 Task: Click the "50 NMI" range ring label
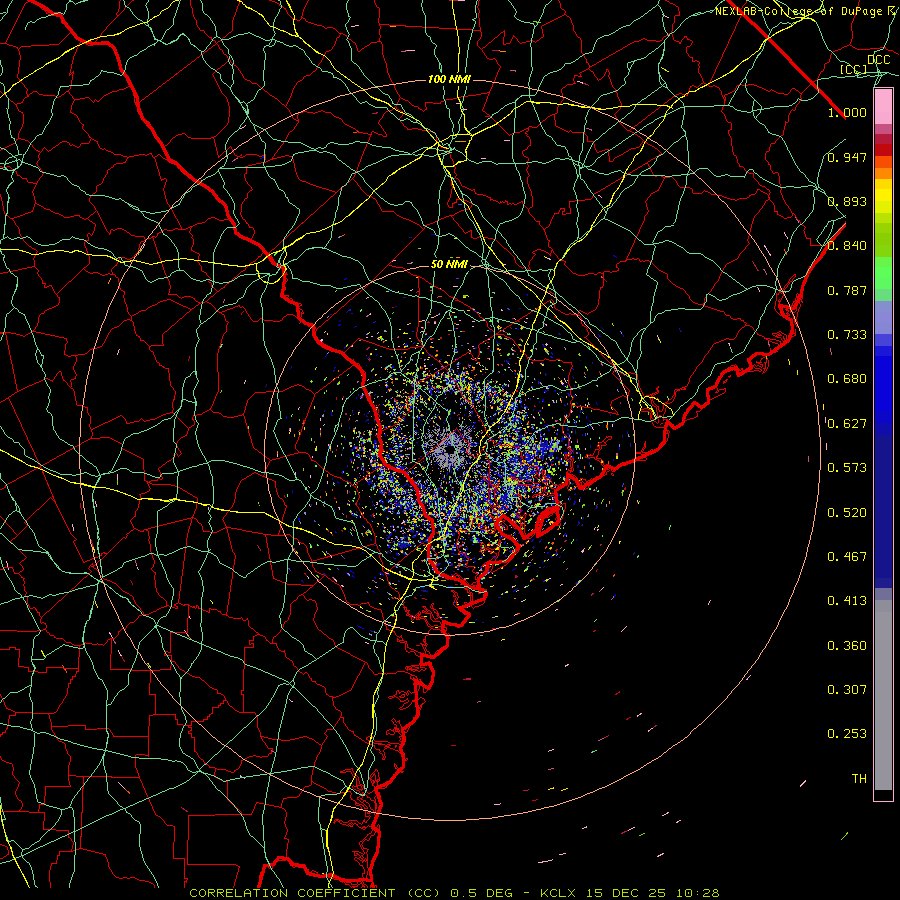(449, 264)
